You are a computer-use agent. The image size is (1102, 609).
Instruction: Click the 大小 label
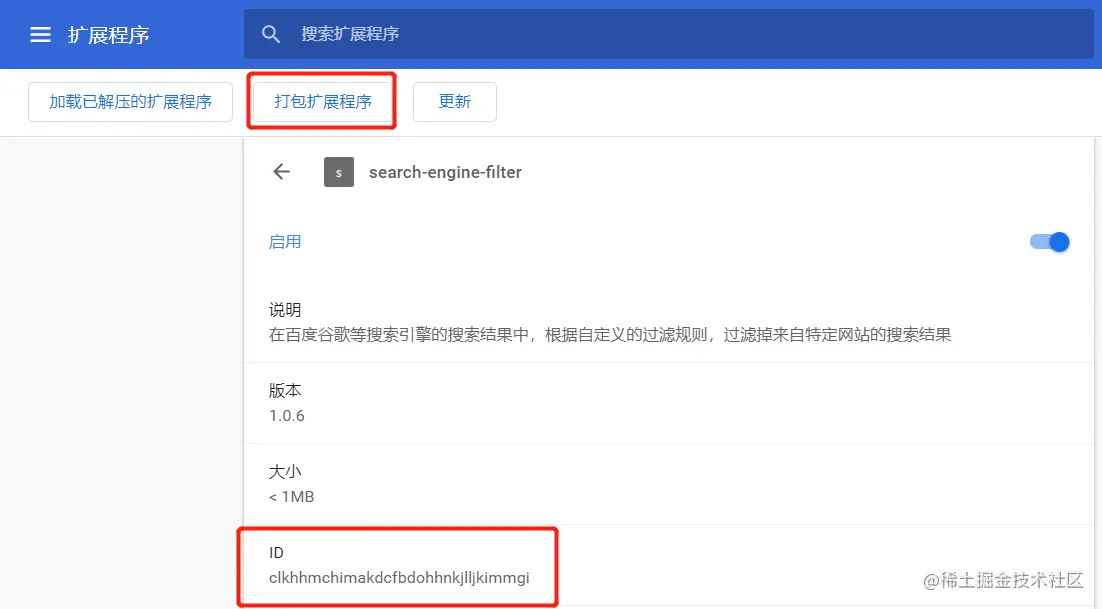(285, 471)
